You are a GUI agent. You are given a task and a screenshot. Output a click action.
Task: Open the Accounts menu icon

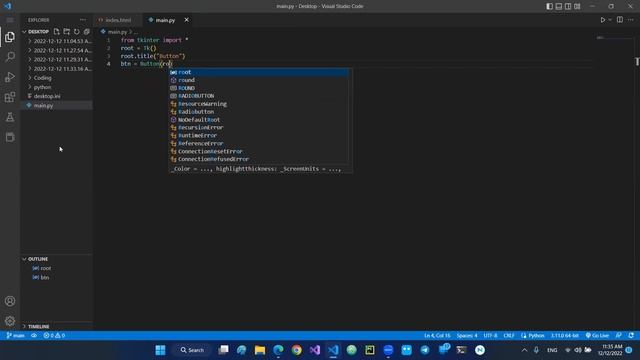click(10, 301)
